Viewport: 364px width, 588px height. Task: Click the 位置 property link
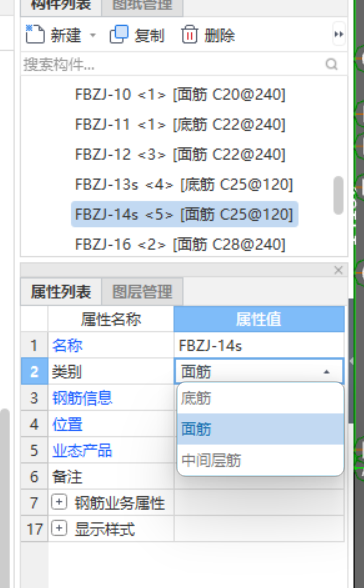(x=67, y=424)
